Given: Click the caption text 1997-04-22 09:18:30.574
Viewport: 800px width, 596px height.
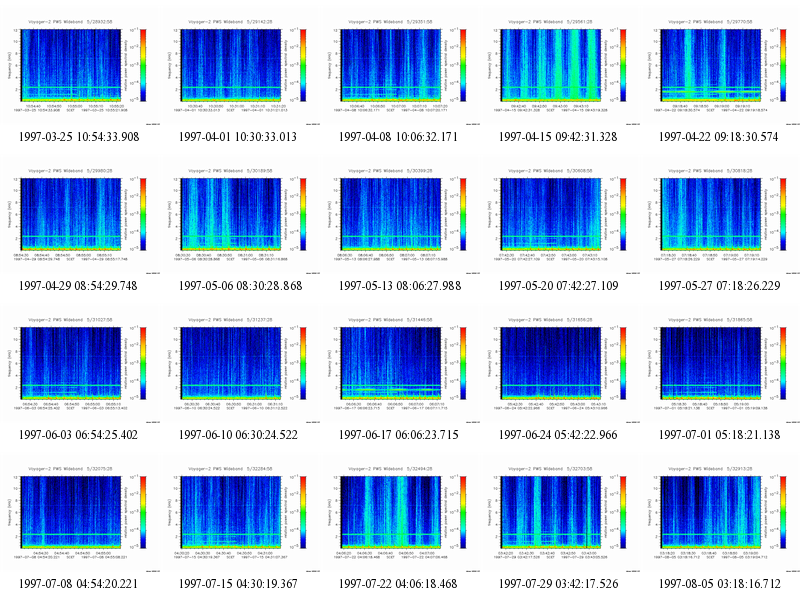Looking at the screenshot, I should pyautogui.click(x=718, y=137).
